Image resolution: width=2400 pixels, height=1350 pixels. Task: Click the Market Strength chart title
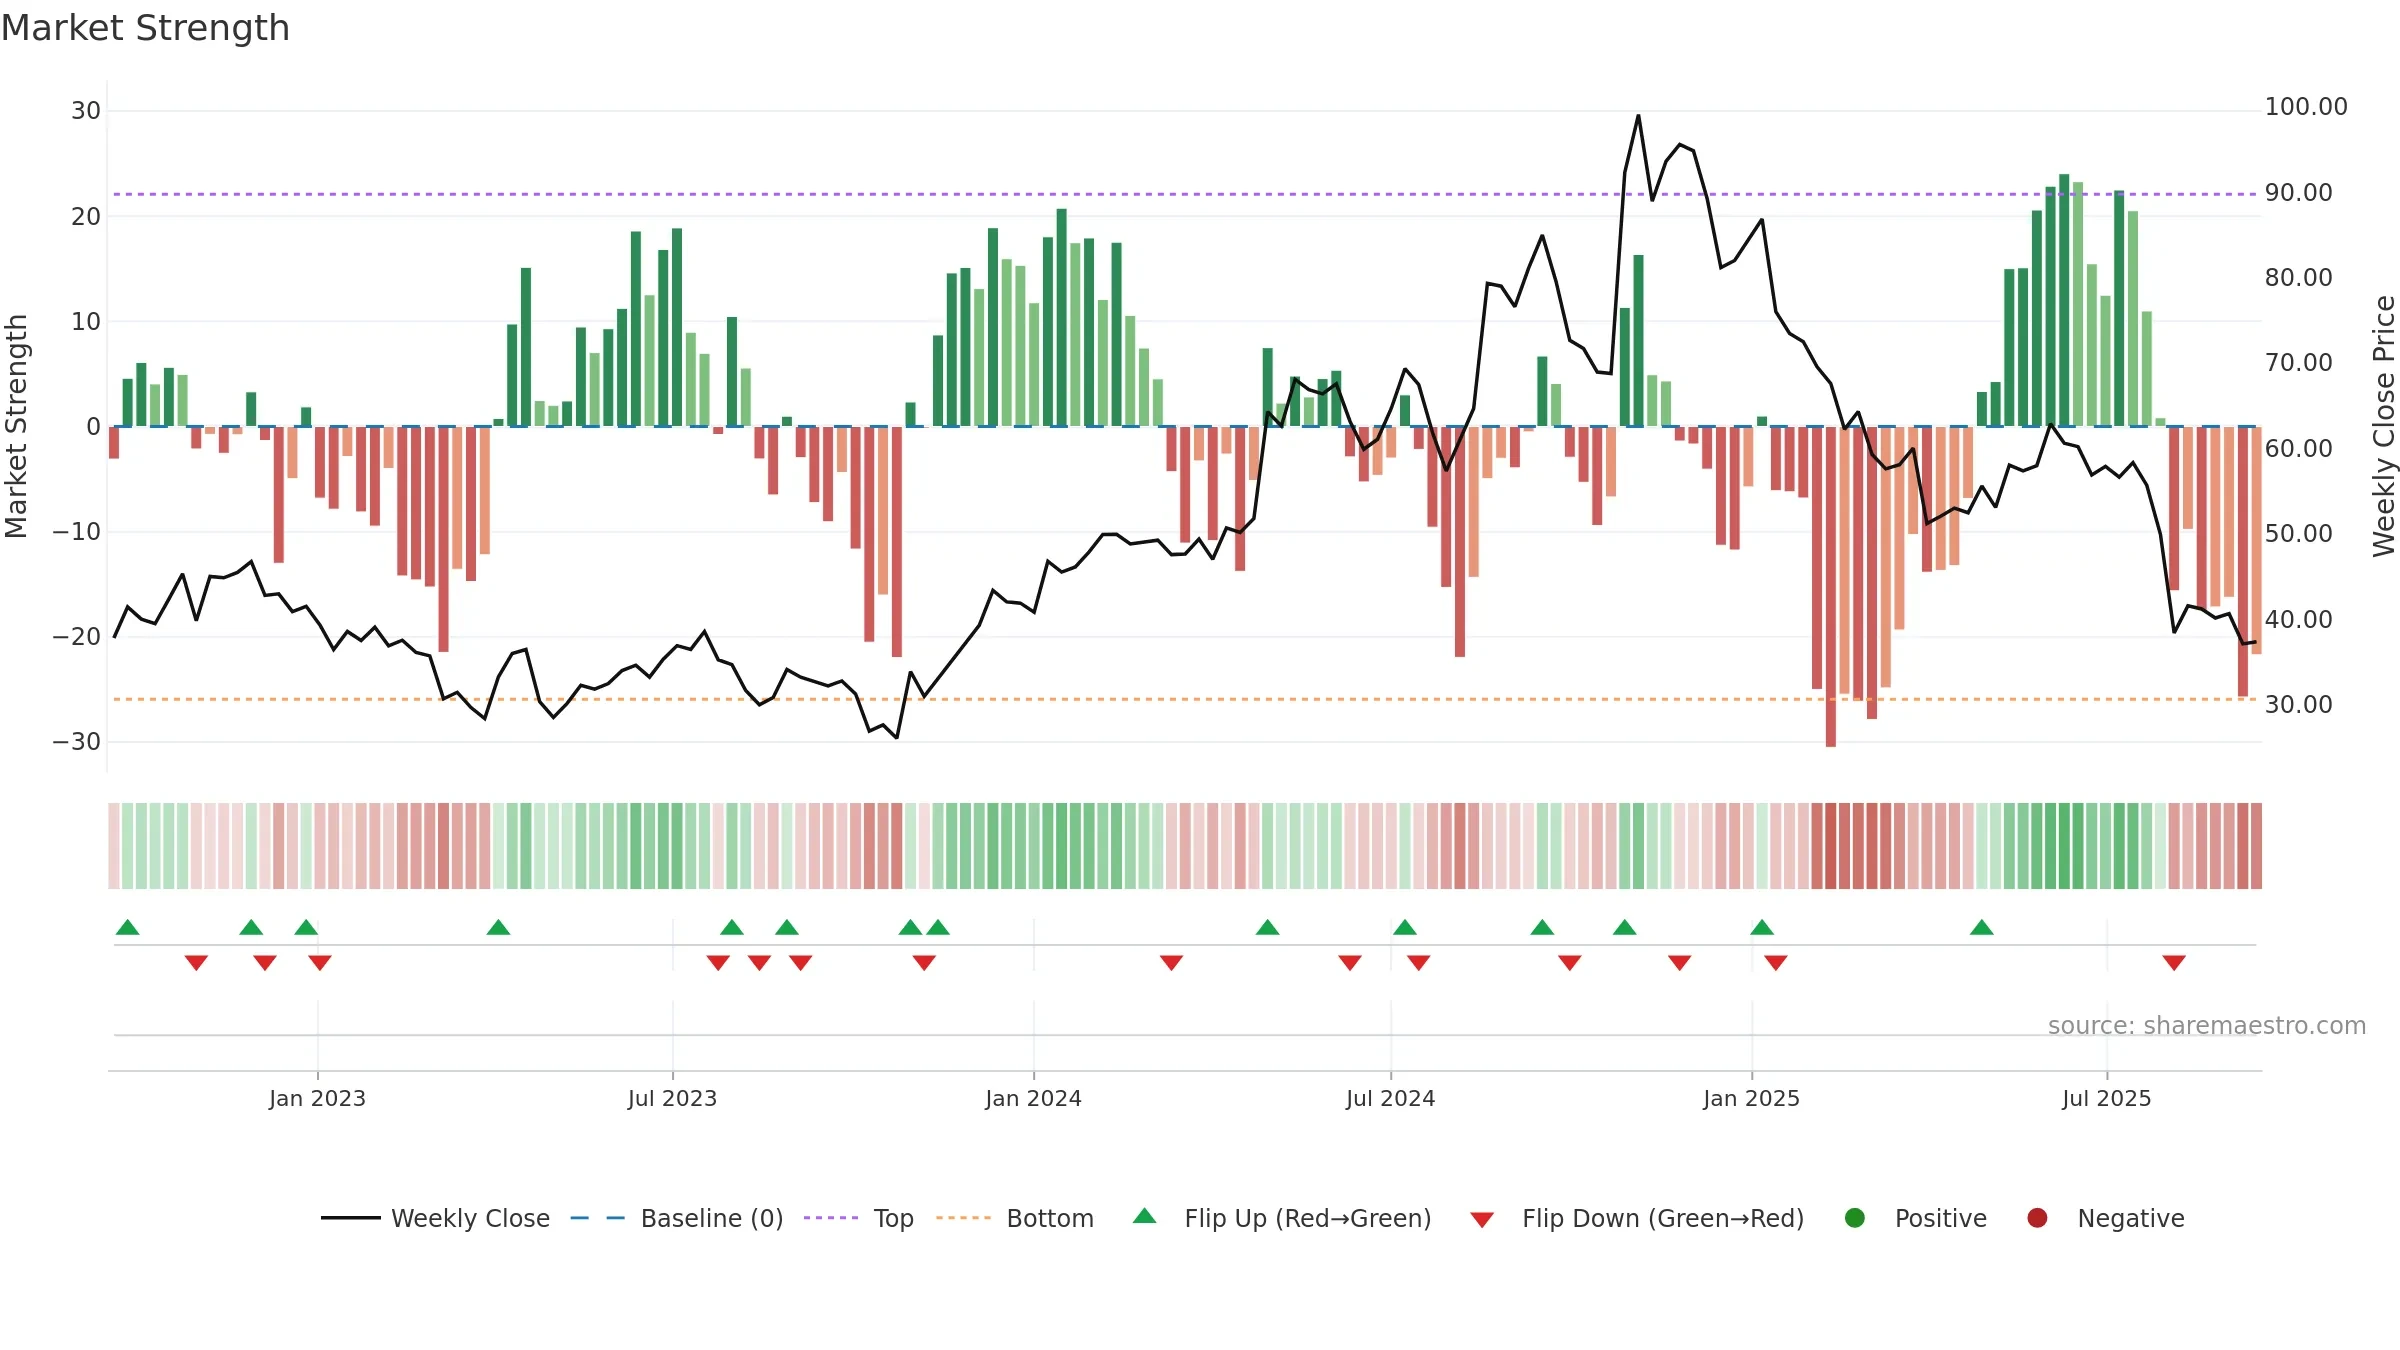(x=145, y=28)
